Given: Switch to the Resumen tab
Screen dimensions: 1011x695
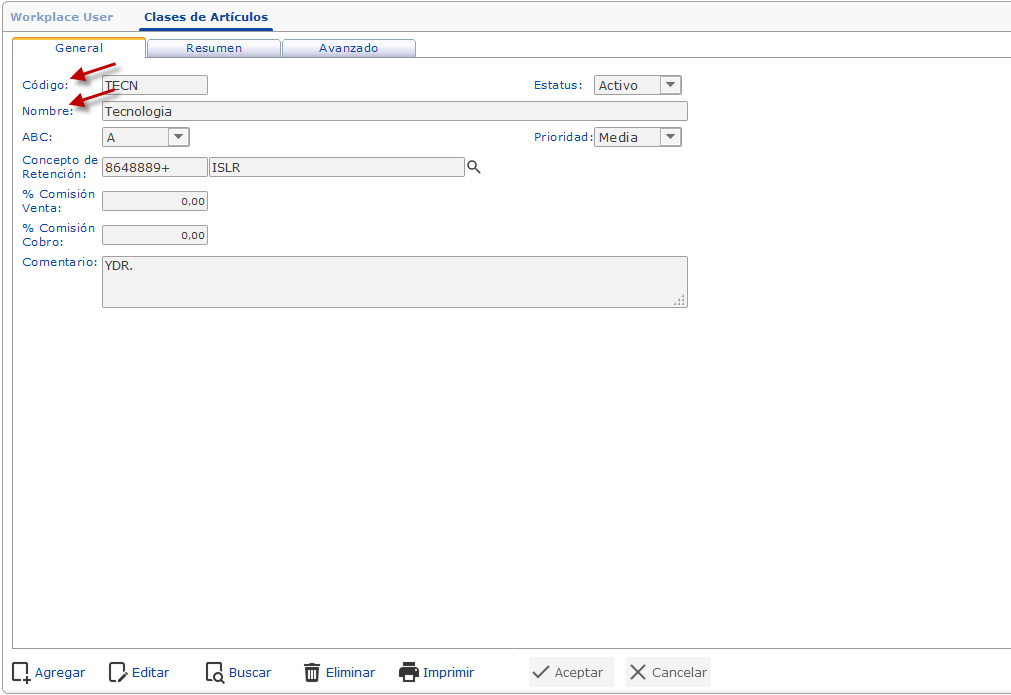Looking at the screenshot, I should pos(214,48).
